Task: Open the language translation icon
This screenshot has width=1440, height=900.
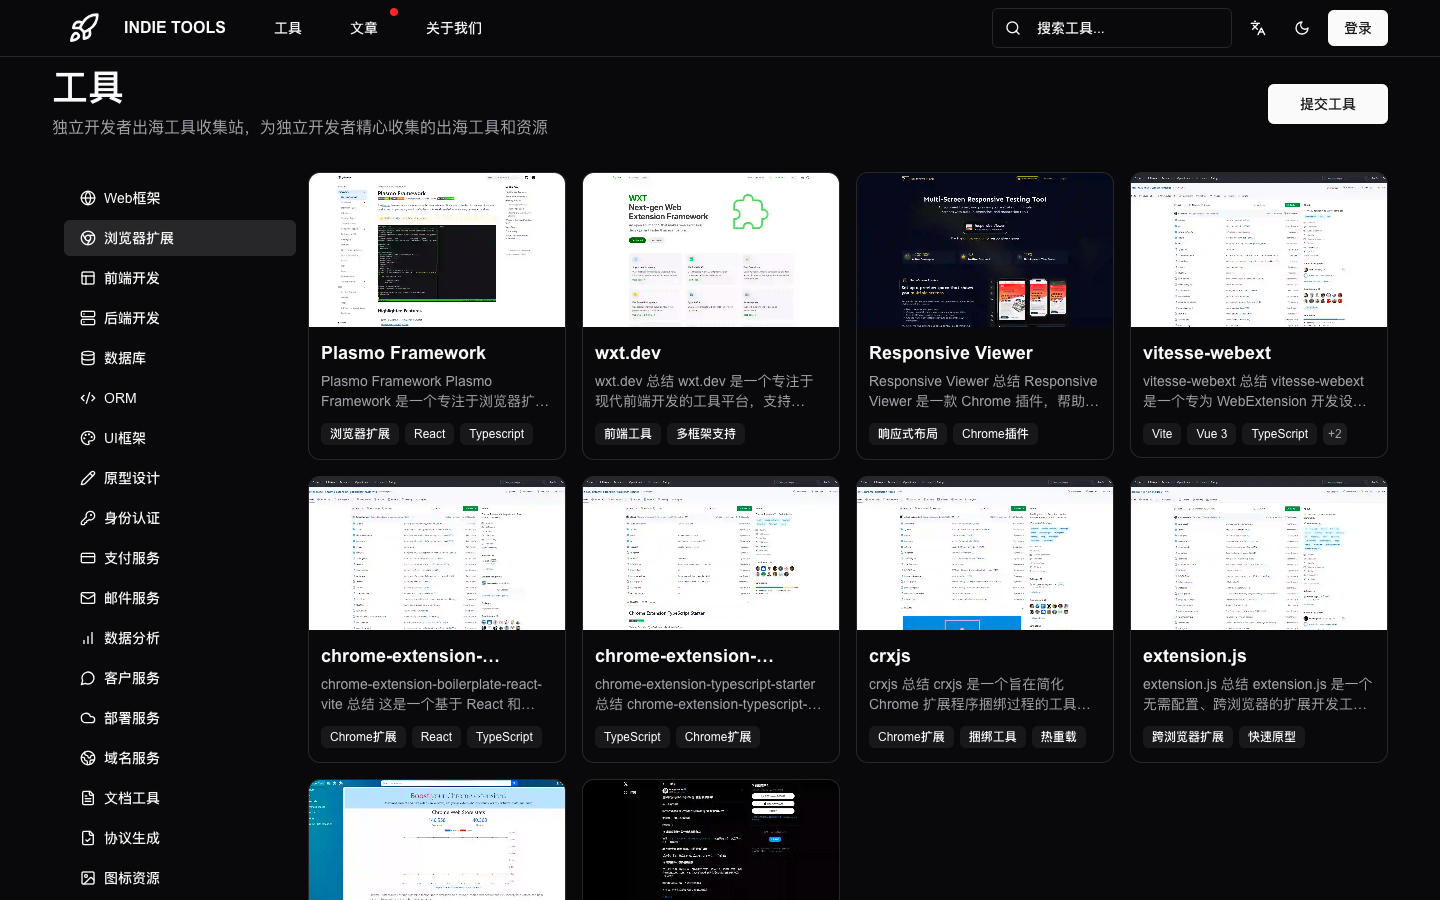Action: 1258,28
